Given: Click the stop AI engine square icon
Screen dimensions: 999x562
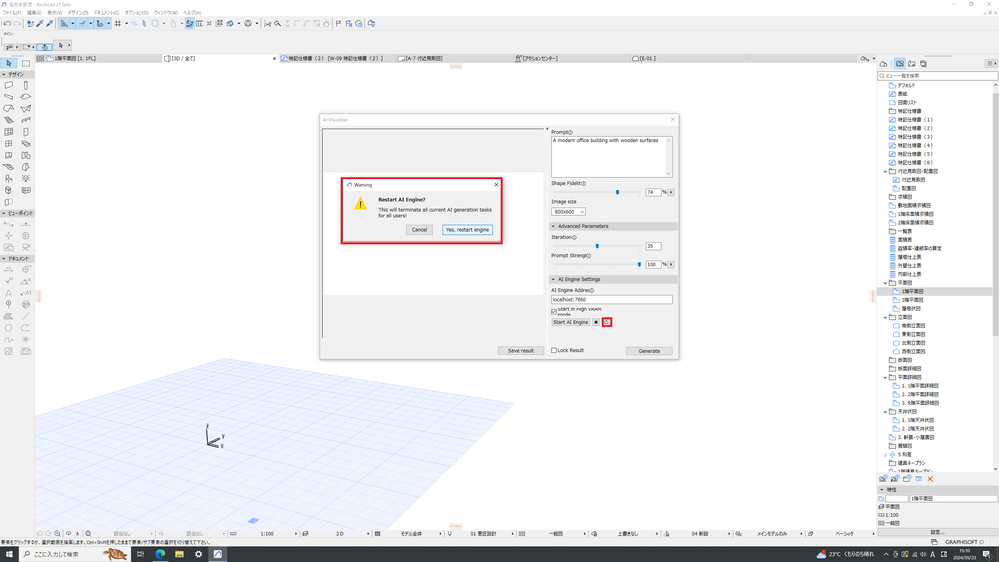Looking at the screenshot, I should coord(596,322).
